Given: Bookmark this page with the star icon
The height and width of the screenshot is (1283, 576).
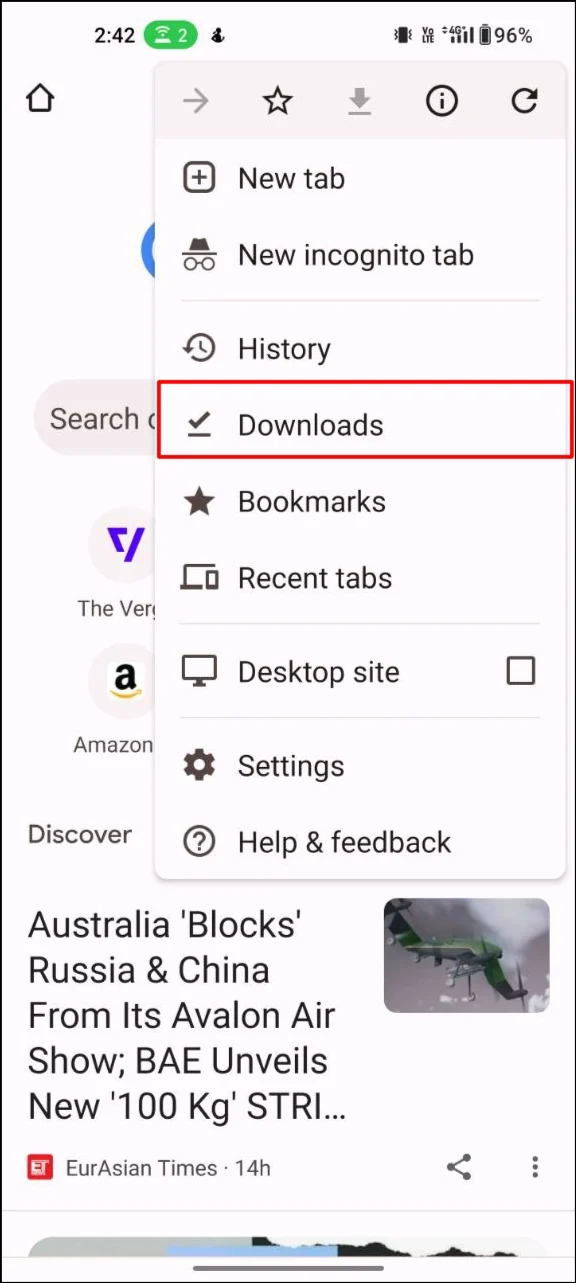Looking at the screenshot, I should coord(277,100).
